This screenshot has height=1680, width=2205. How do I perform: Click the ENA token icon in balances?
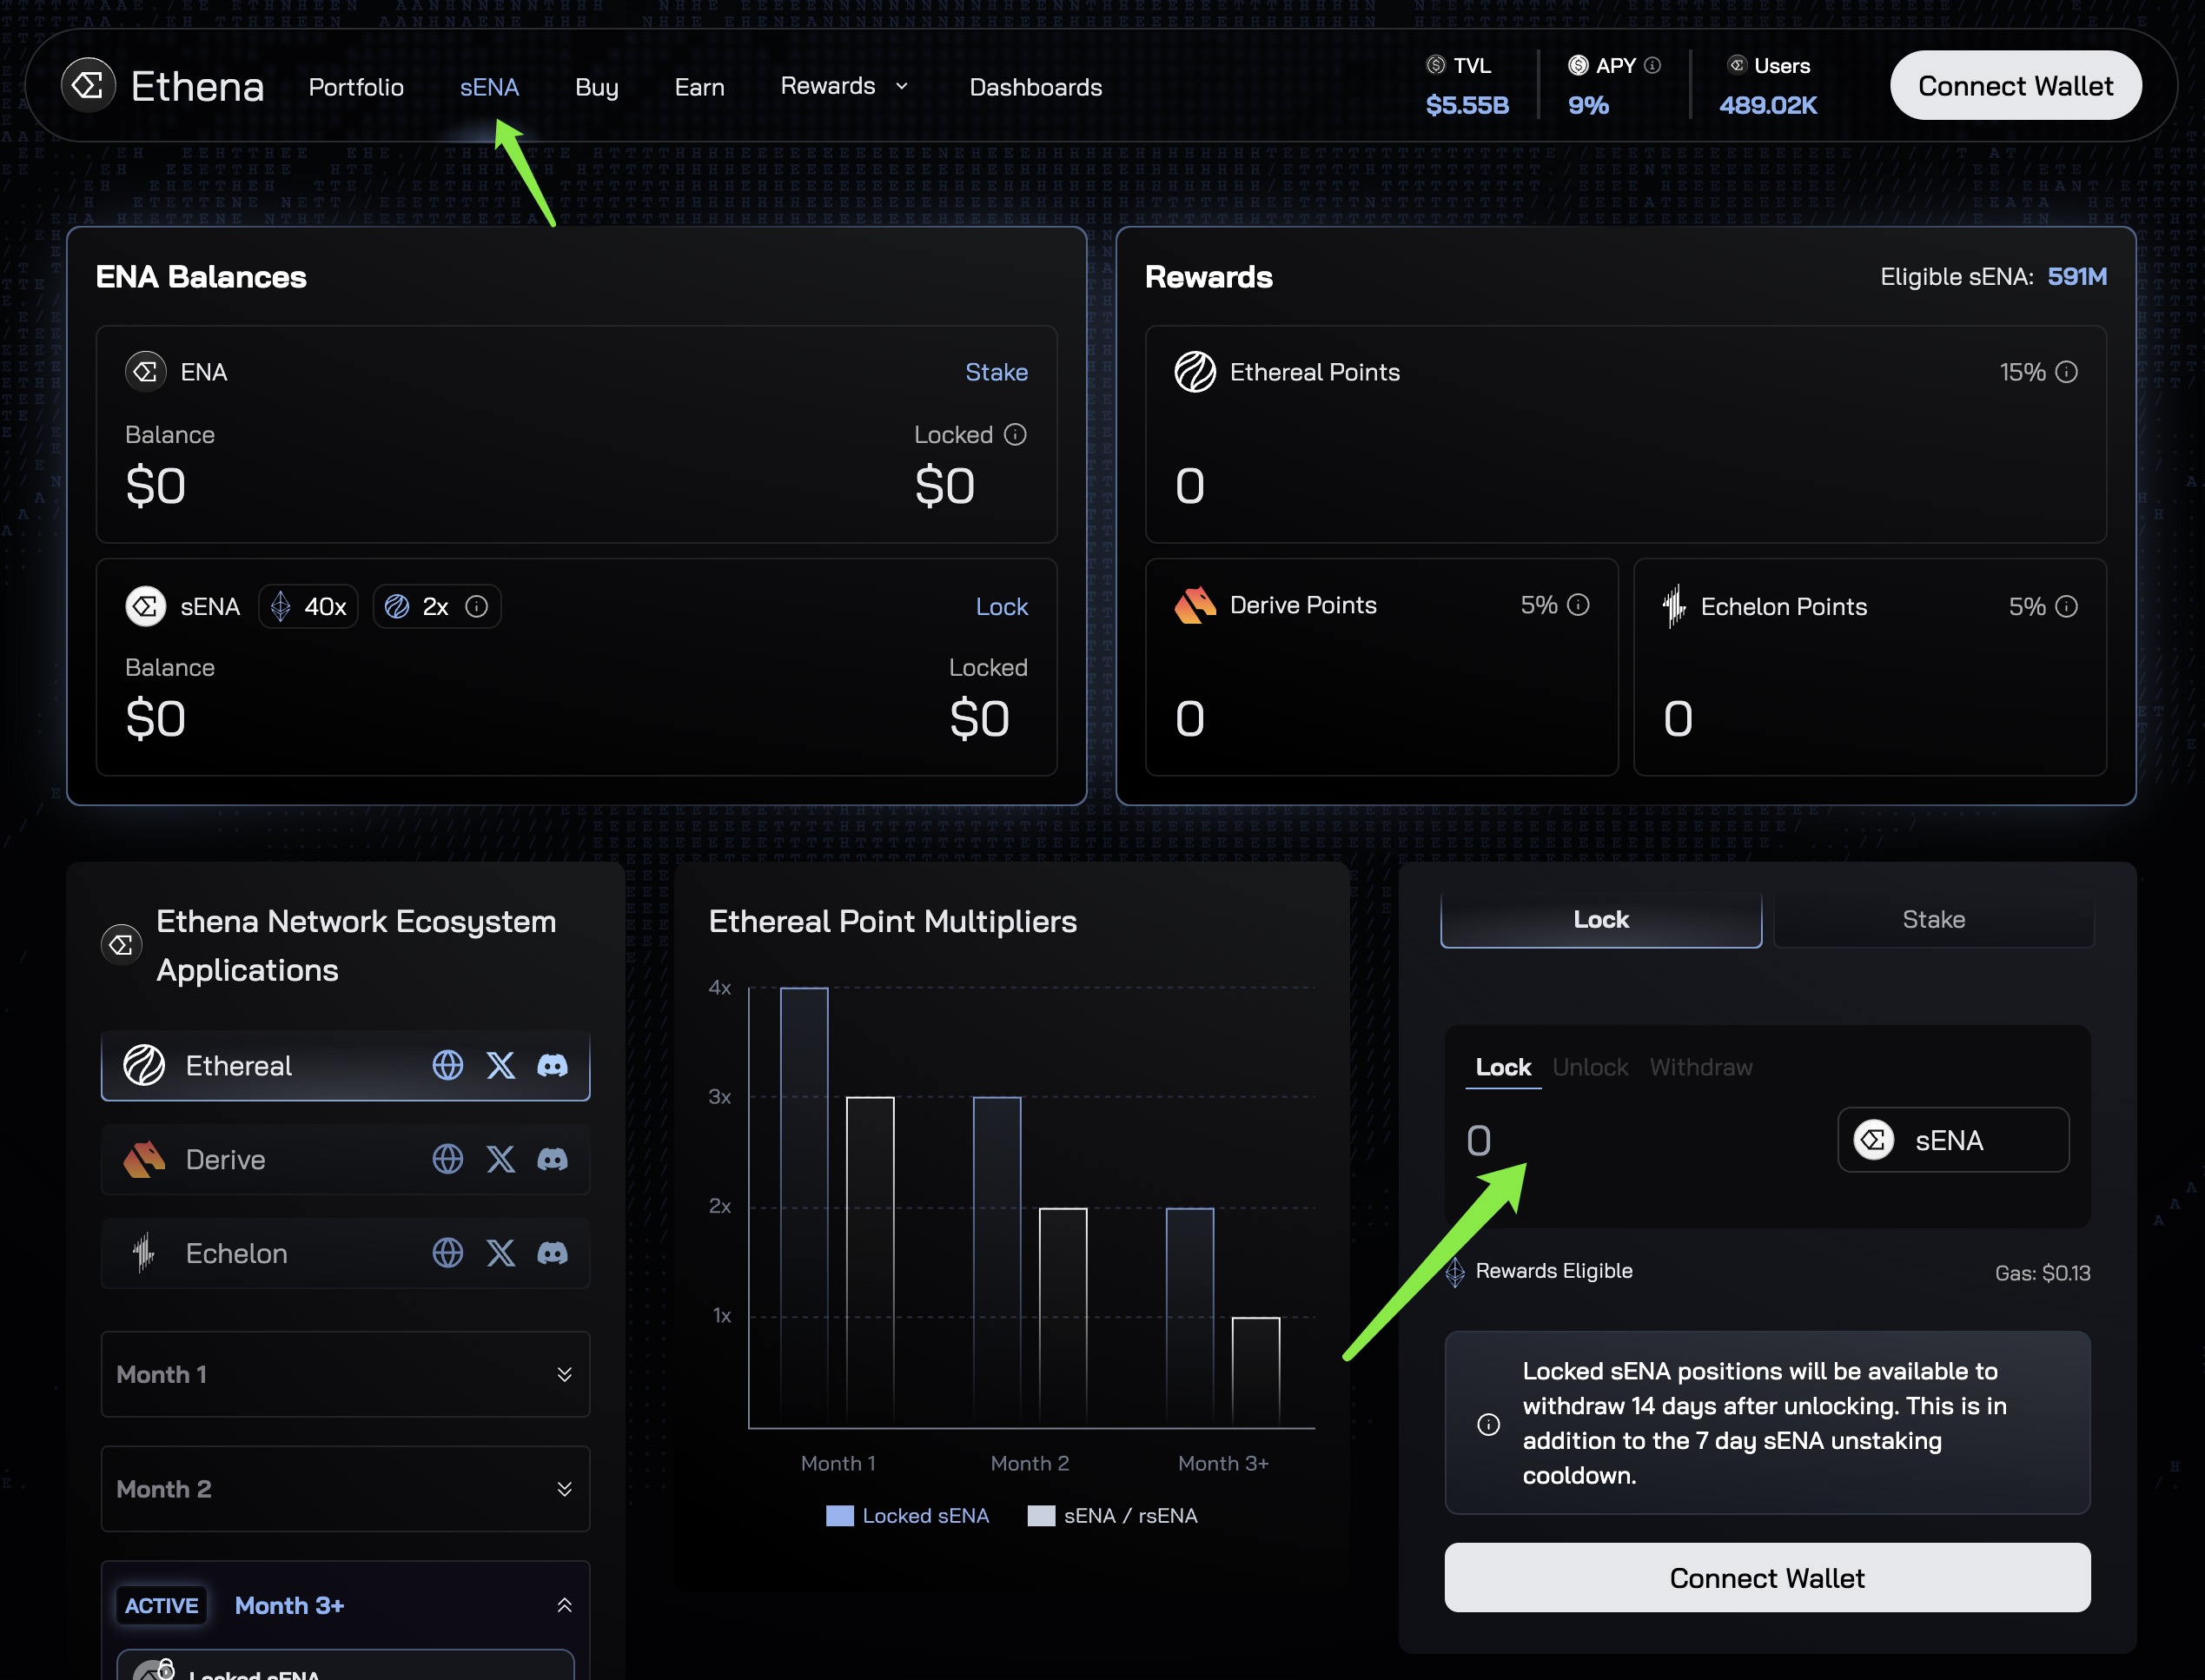[x=146, y=372]
